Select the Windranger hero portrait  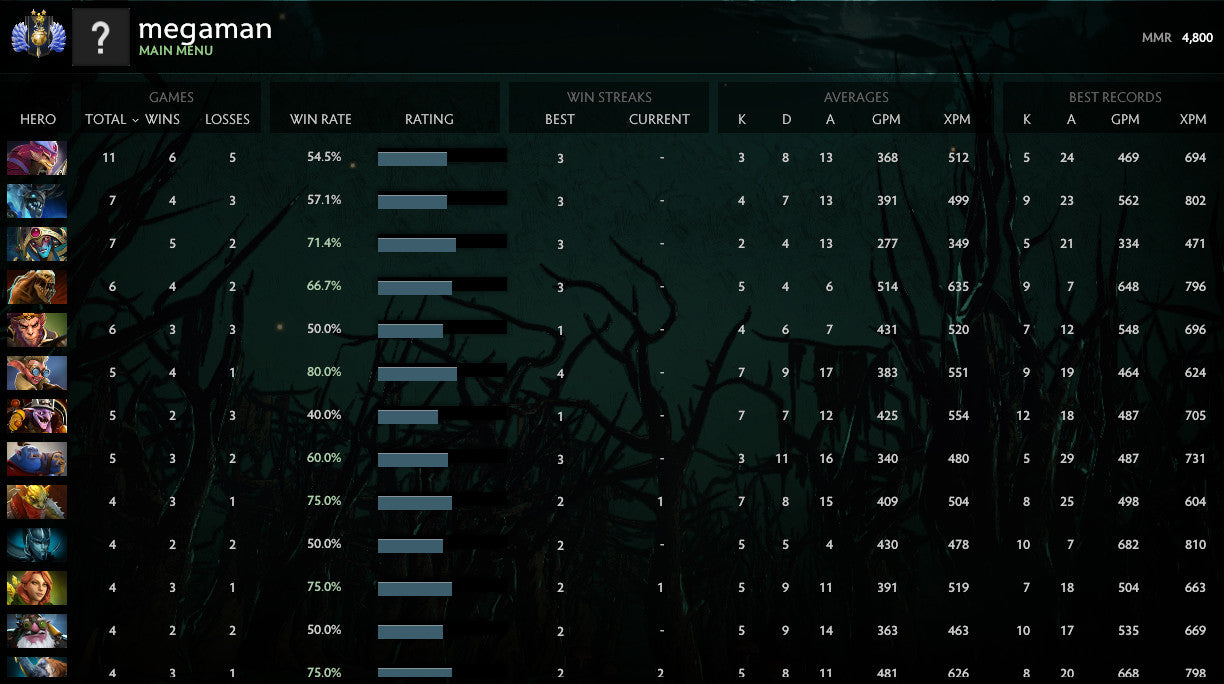37,588
